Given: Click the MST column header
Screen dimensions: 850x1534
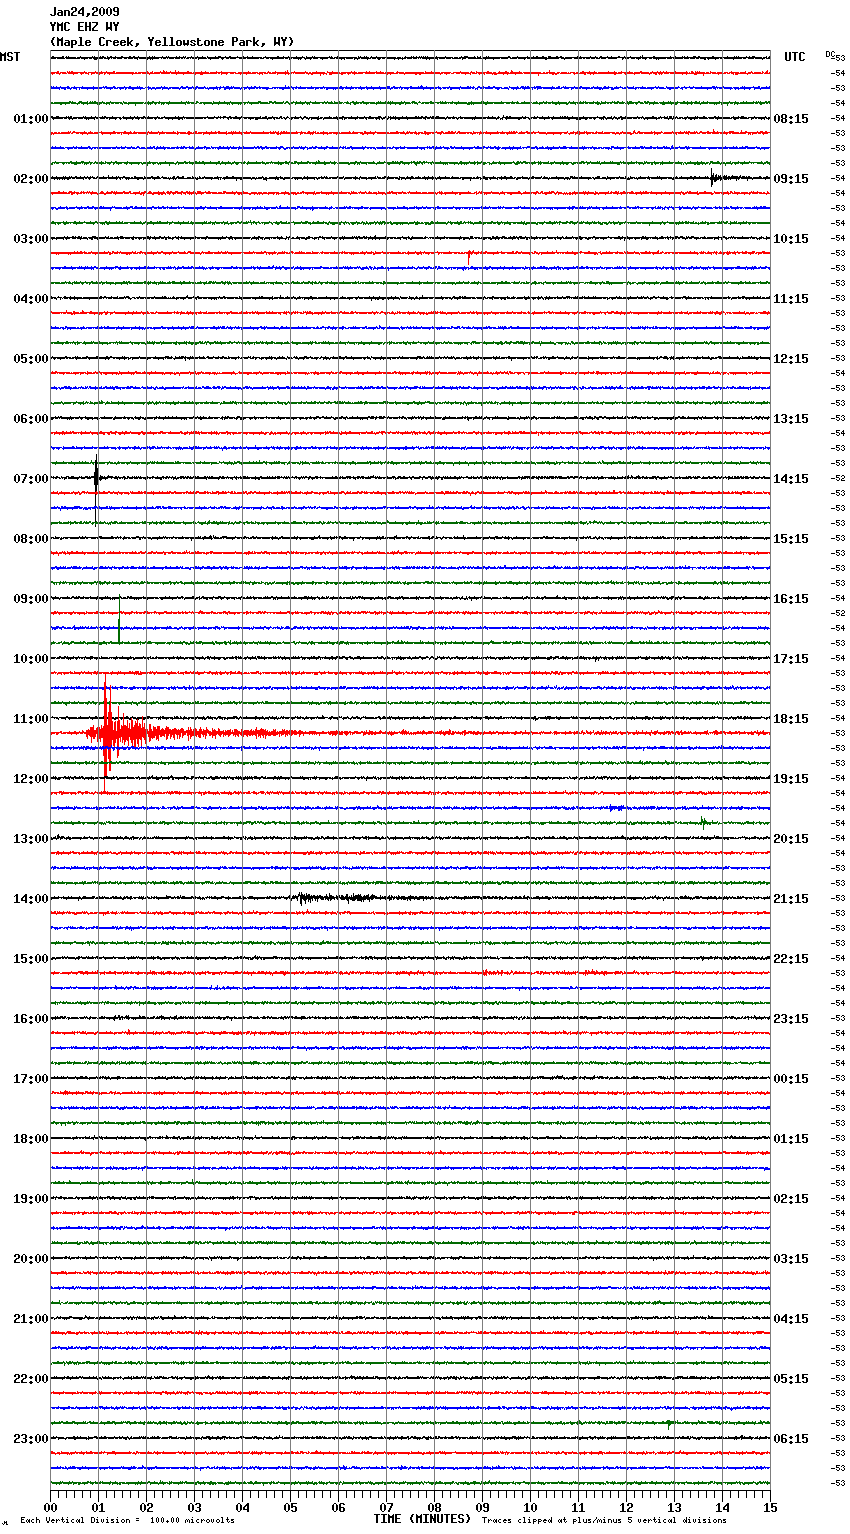Looking at the screenshot, I should pyautogui.click(x=10, y=57).
